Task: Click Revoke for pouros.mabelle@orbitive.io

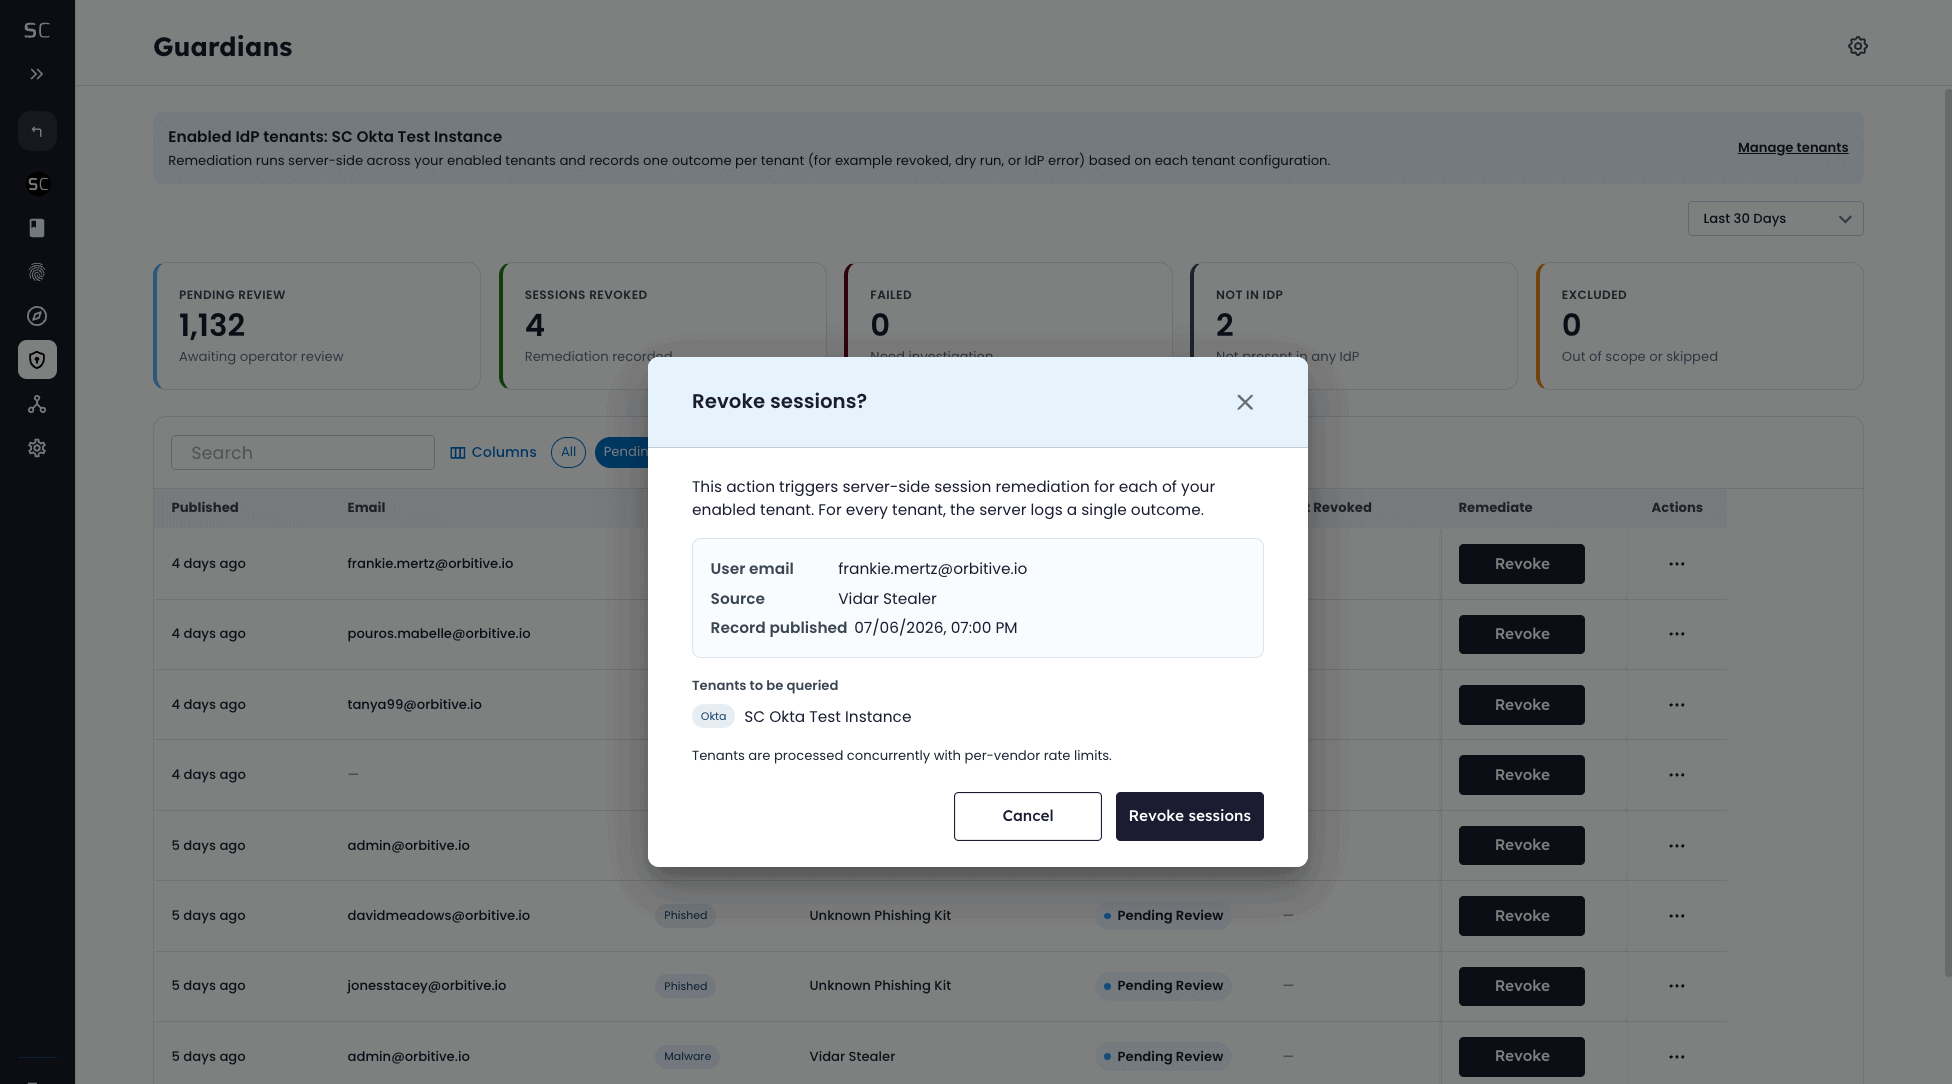Action: point(1522,634)
